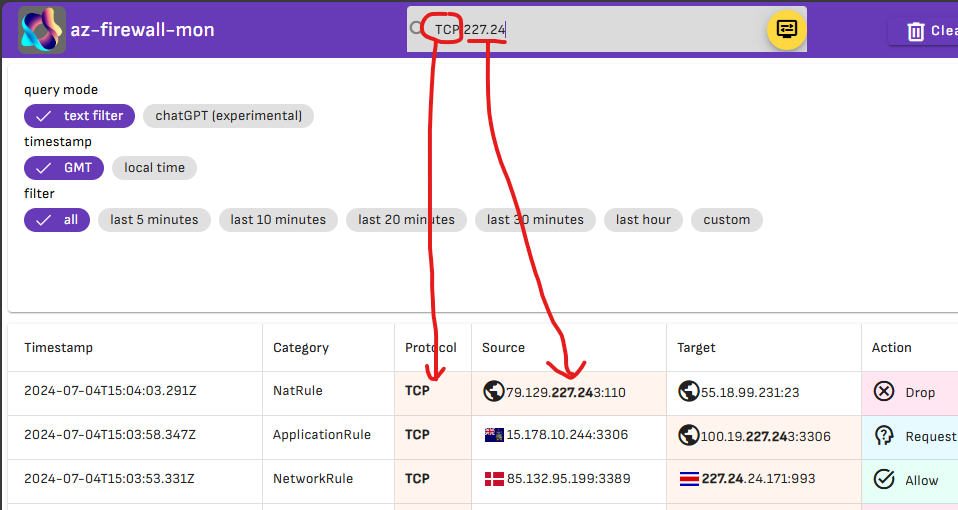Filter to last 5 minutes
Viewport: 958px width, 510px height.
[x=154, y=220]
